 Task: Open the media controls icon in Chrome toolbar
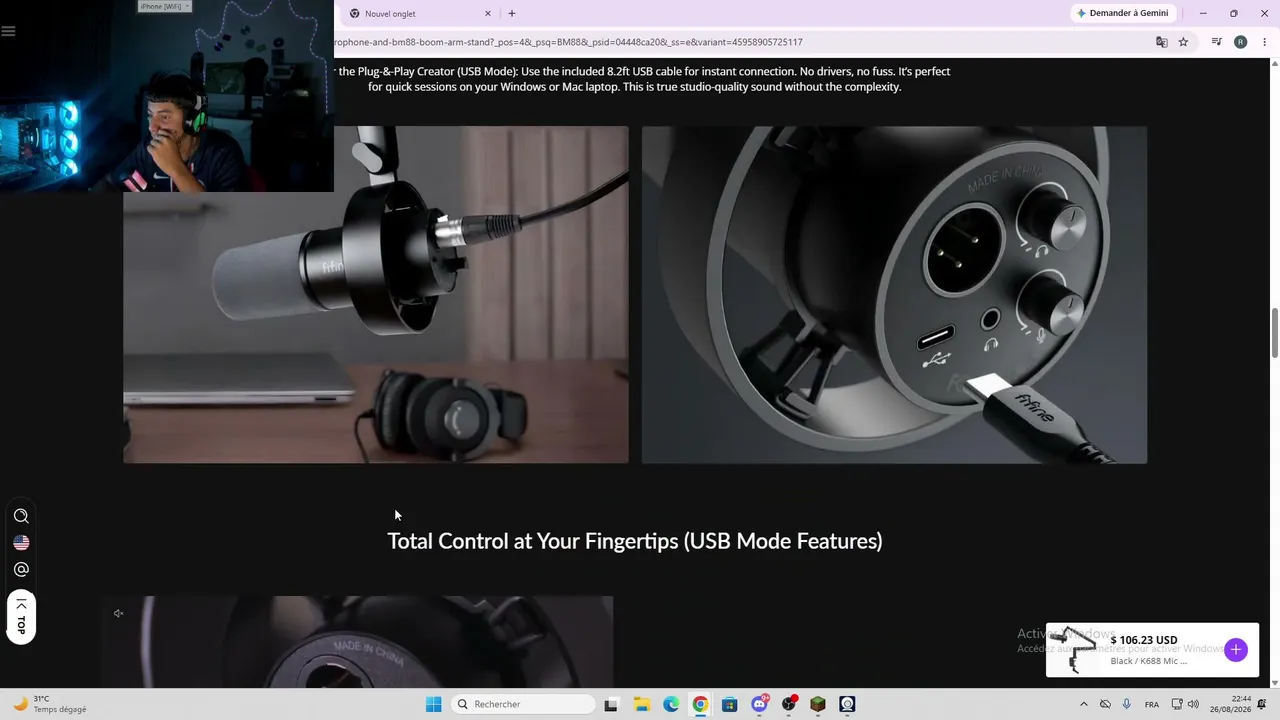[x=1216, y=42]
